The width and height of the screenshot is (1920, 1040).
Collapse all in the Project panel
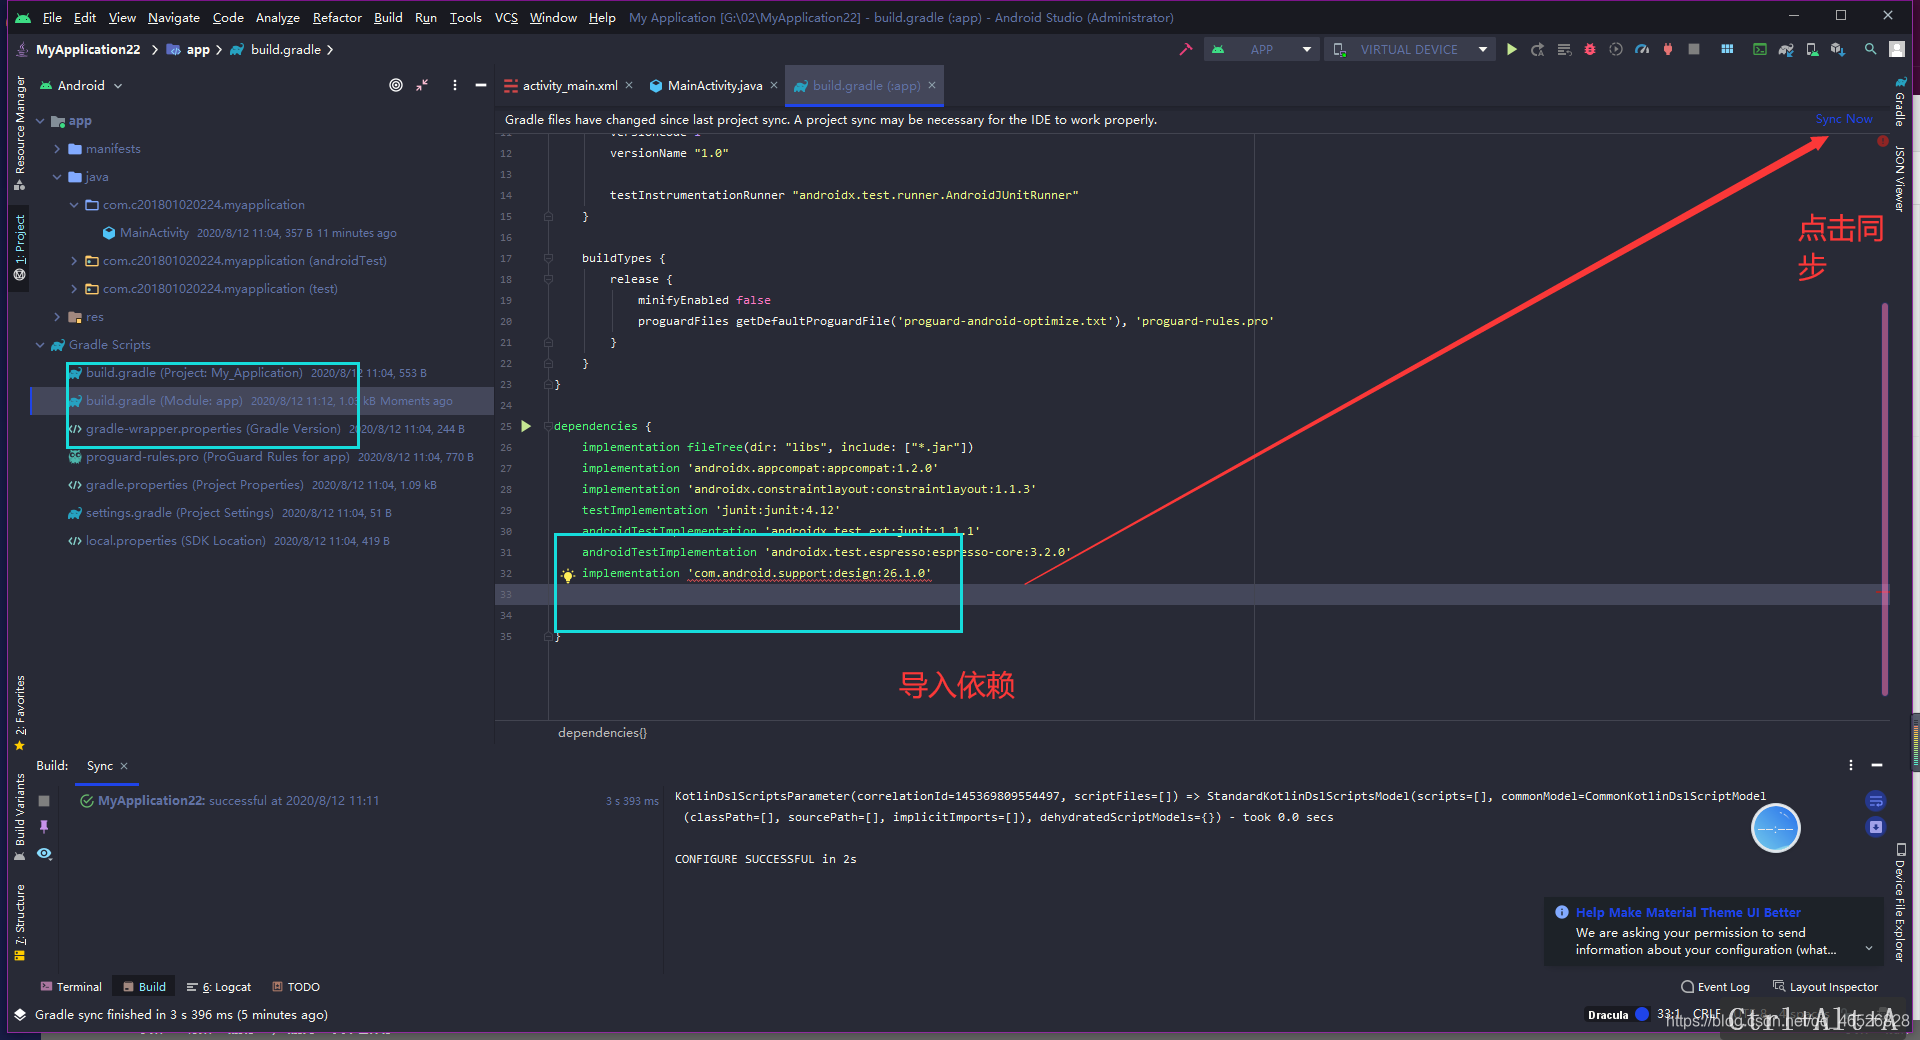tap(423, 85)
